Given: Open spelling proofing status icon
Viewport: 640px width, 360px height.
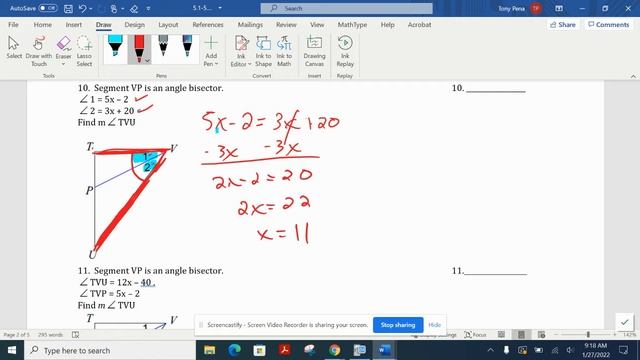Looking at the screenshot, I should [76, 335].
